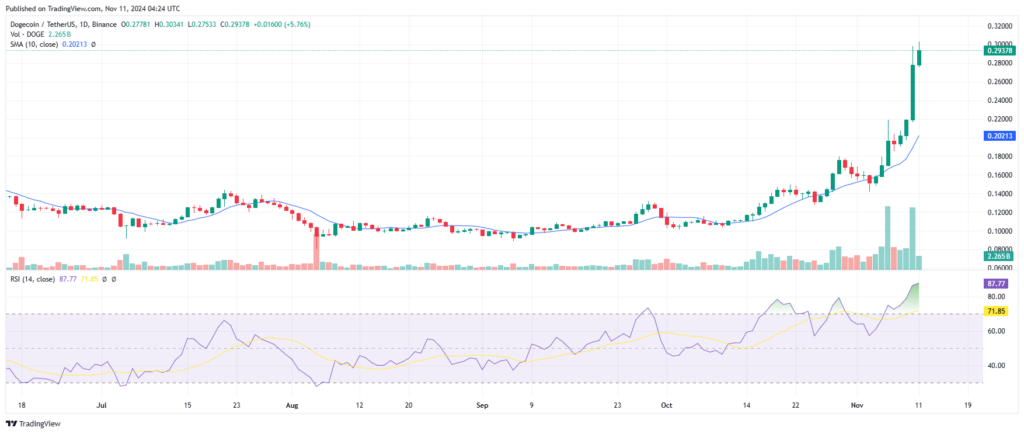The width and height of the screenshot is (1024, 434).
Task: Click the null symbol beside the RSI legend
Action: (x=112, y=279)
